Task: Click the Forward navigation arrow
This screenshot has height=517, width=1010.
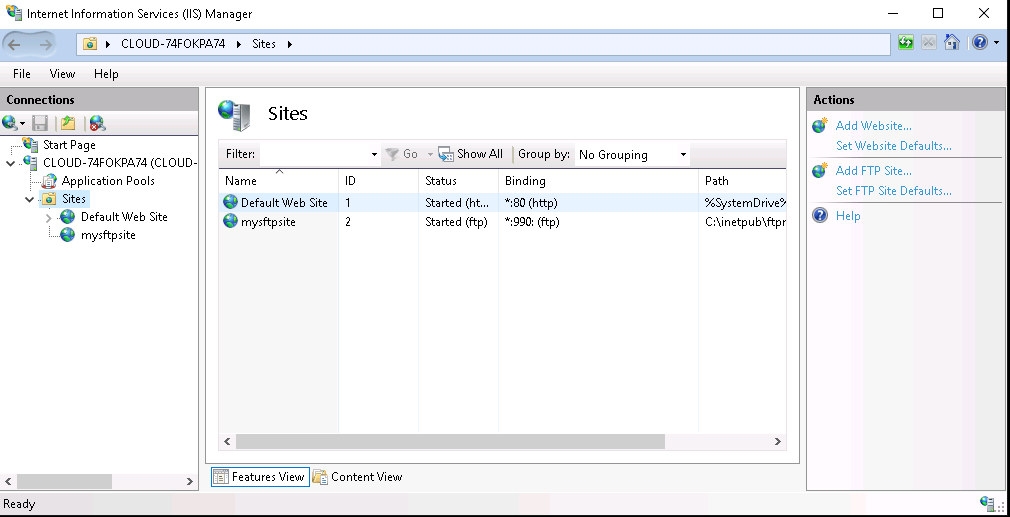Action: (45, 44)
